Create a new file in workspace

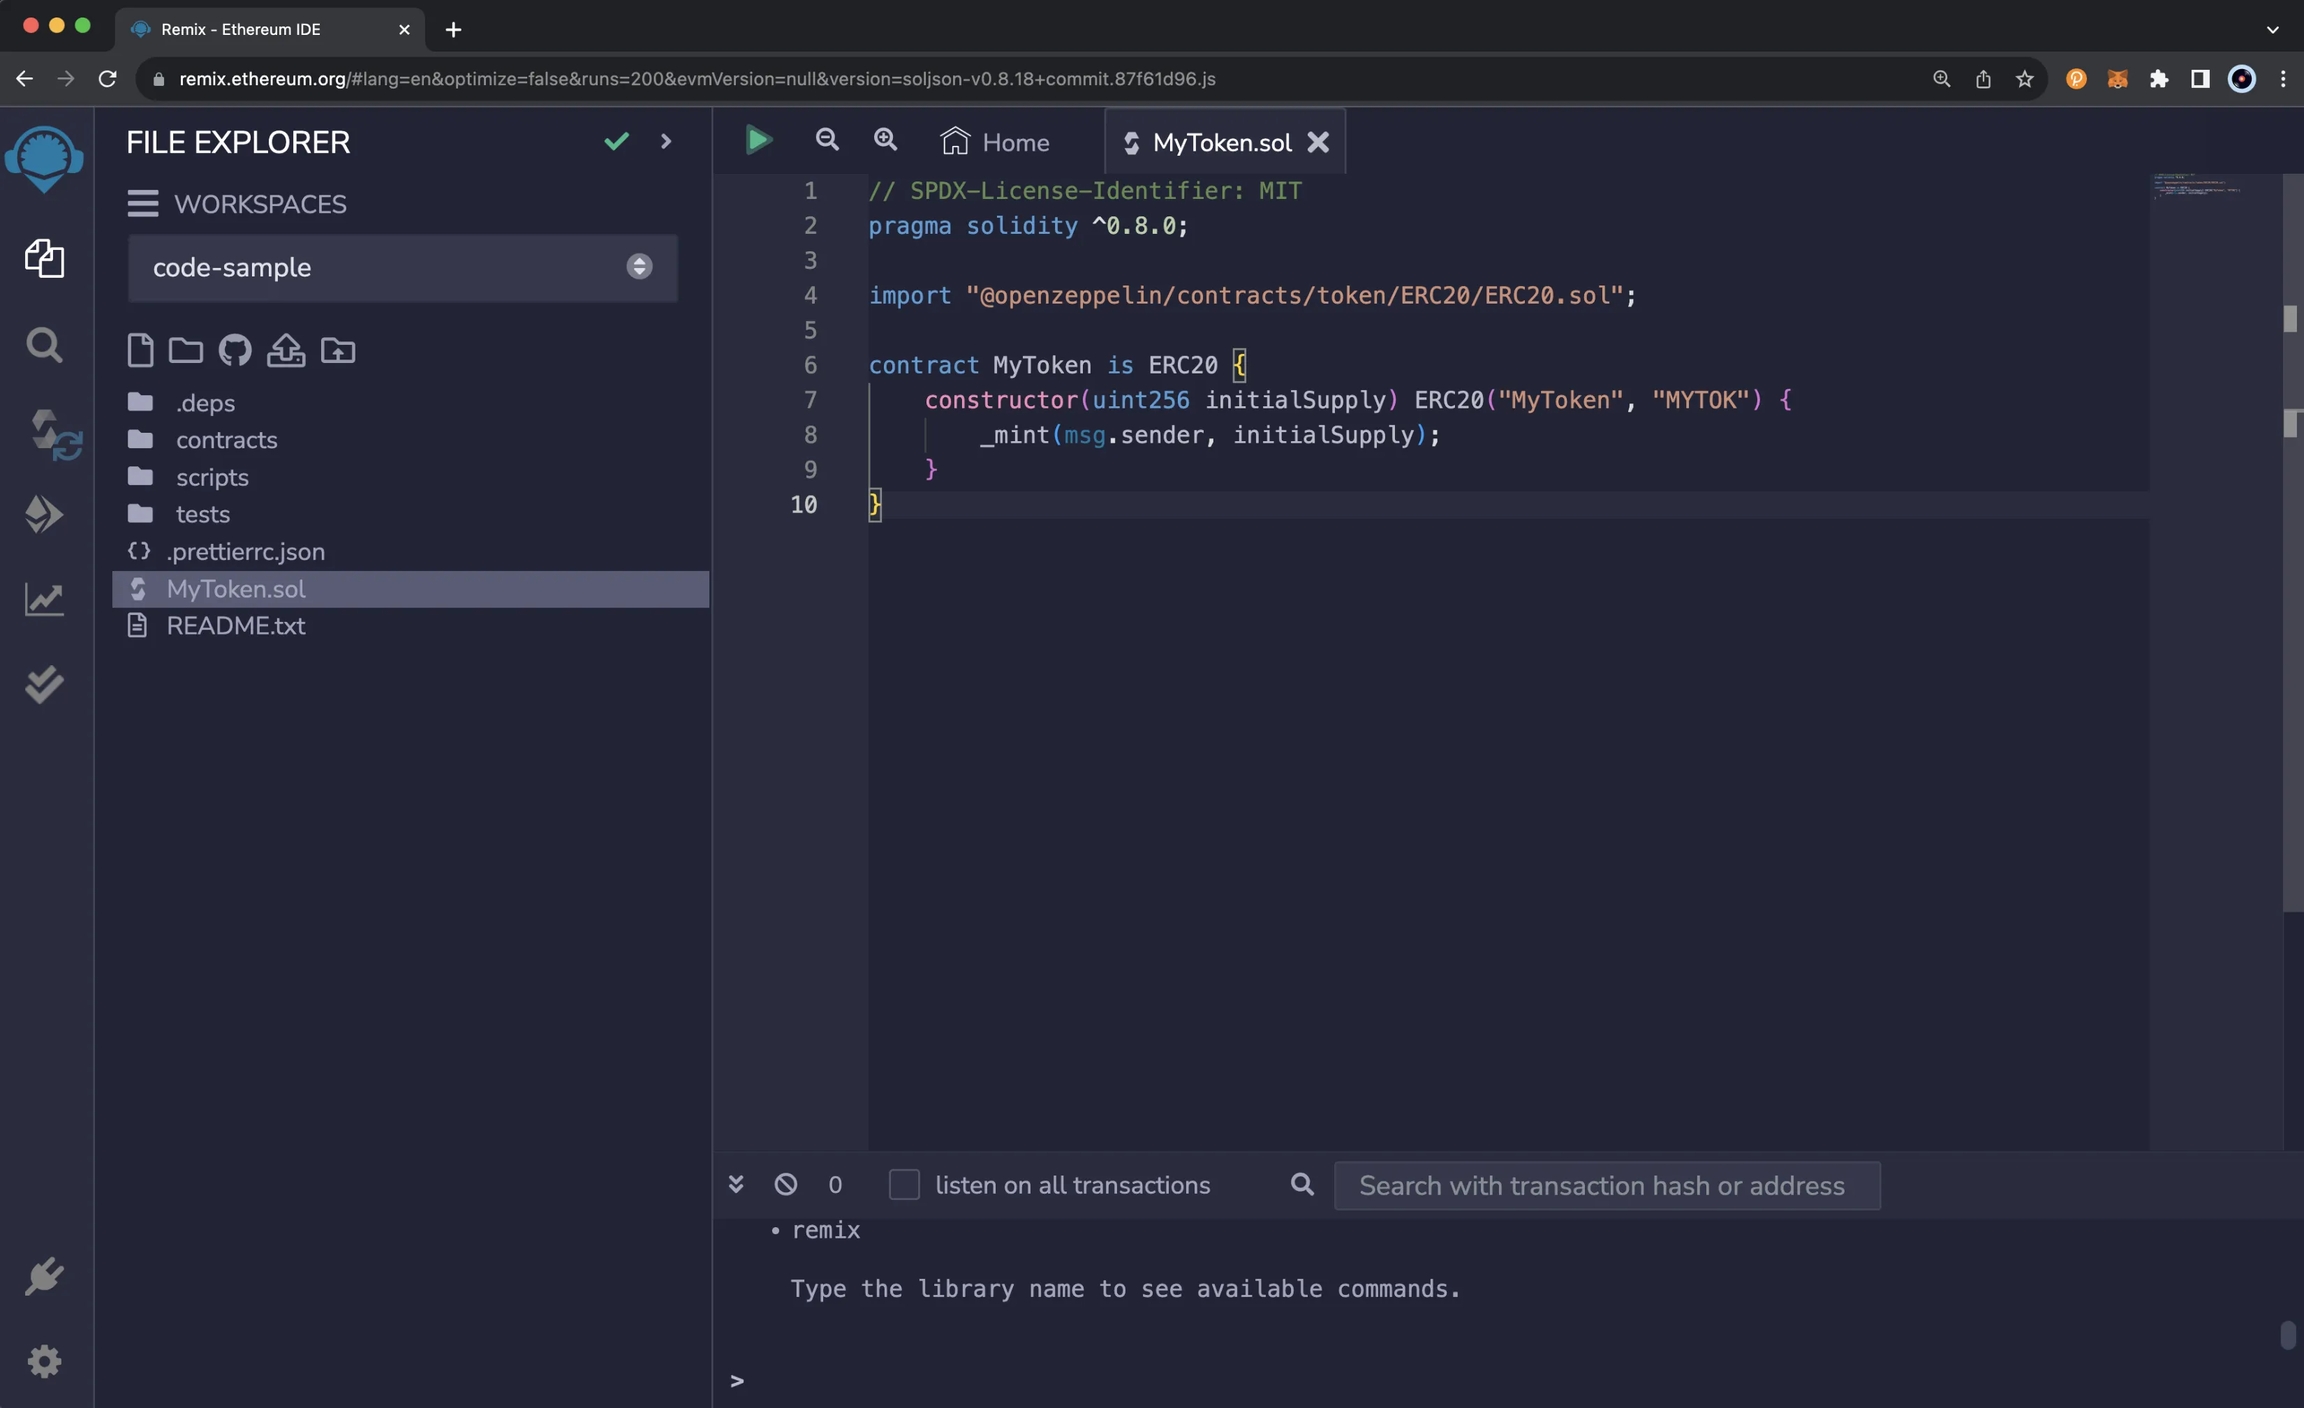140,350
